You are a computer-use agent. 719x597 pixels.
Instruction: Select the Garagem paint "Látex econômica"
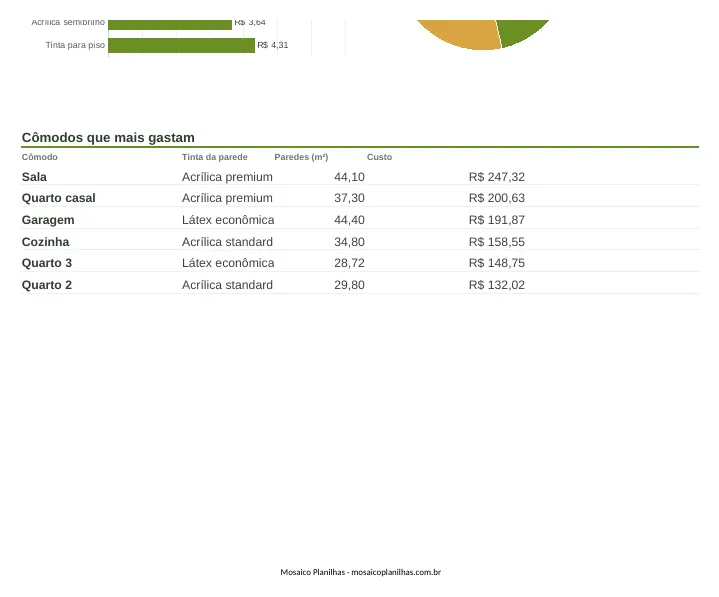click(x=228, y=220)
